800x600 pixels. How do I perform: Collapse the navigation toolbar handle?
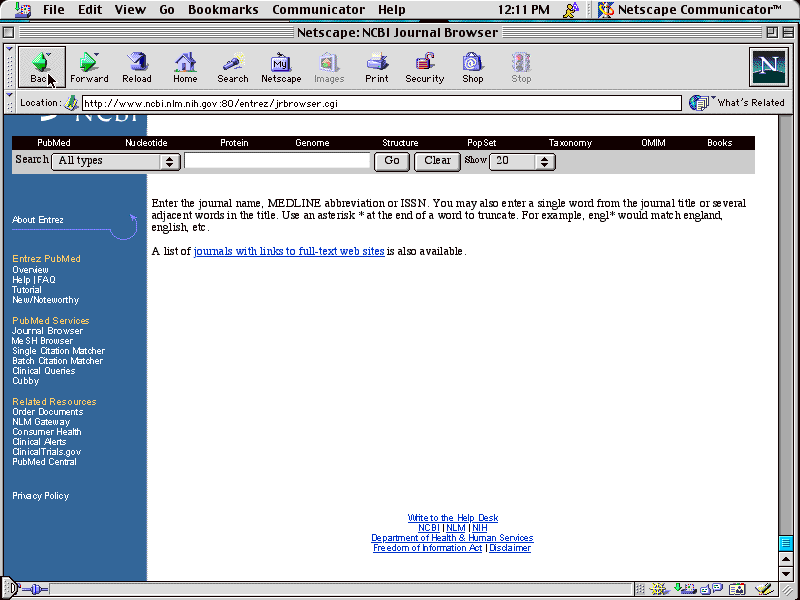tap(9, 67)
